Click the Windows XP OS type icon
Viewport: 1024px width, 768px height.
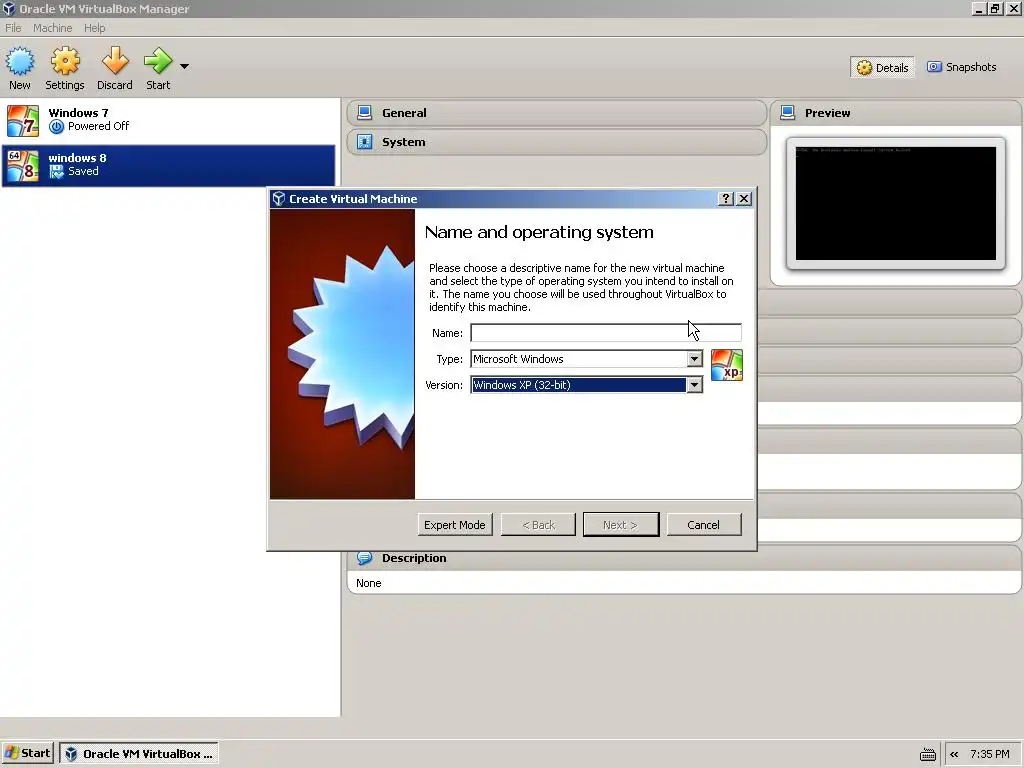click(x=727, y=364)
